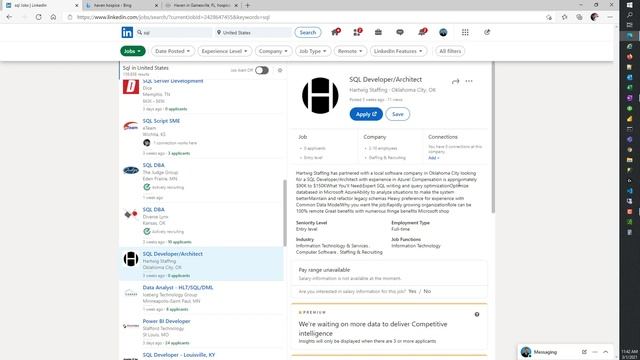Image resolution: width=640 pixels, height=360 pixels.
Task: Click the Apply button
Action: (x=366, y=114)
